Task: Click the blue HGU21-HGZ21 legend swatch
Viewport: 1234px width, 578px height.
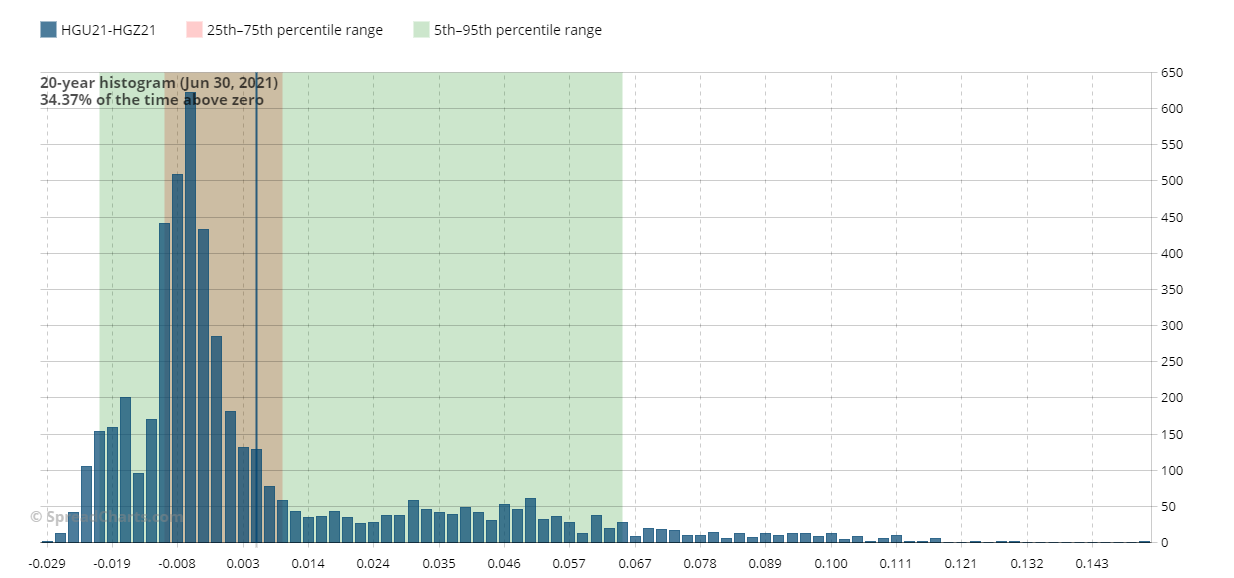Action: (x=48, y=30)
